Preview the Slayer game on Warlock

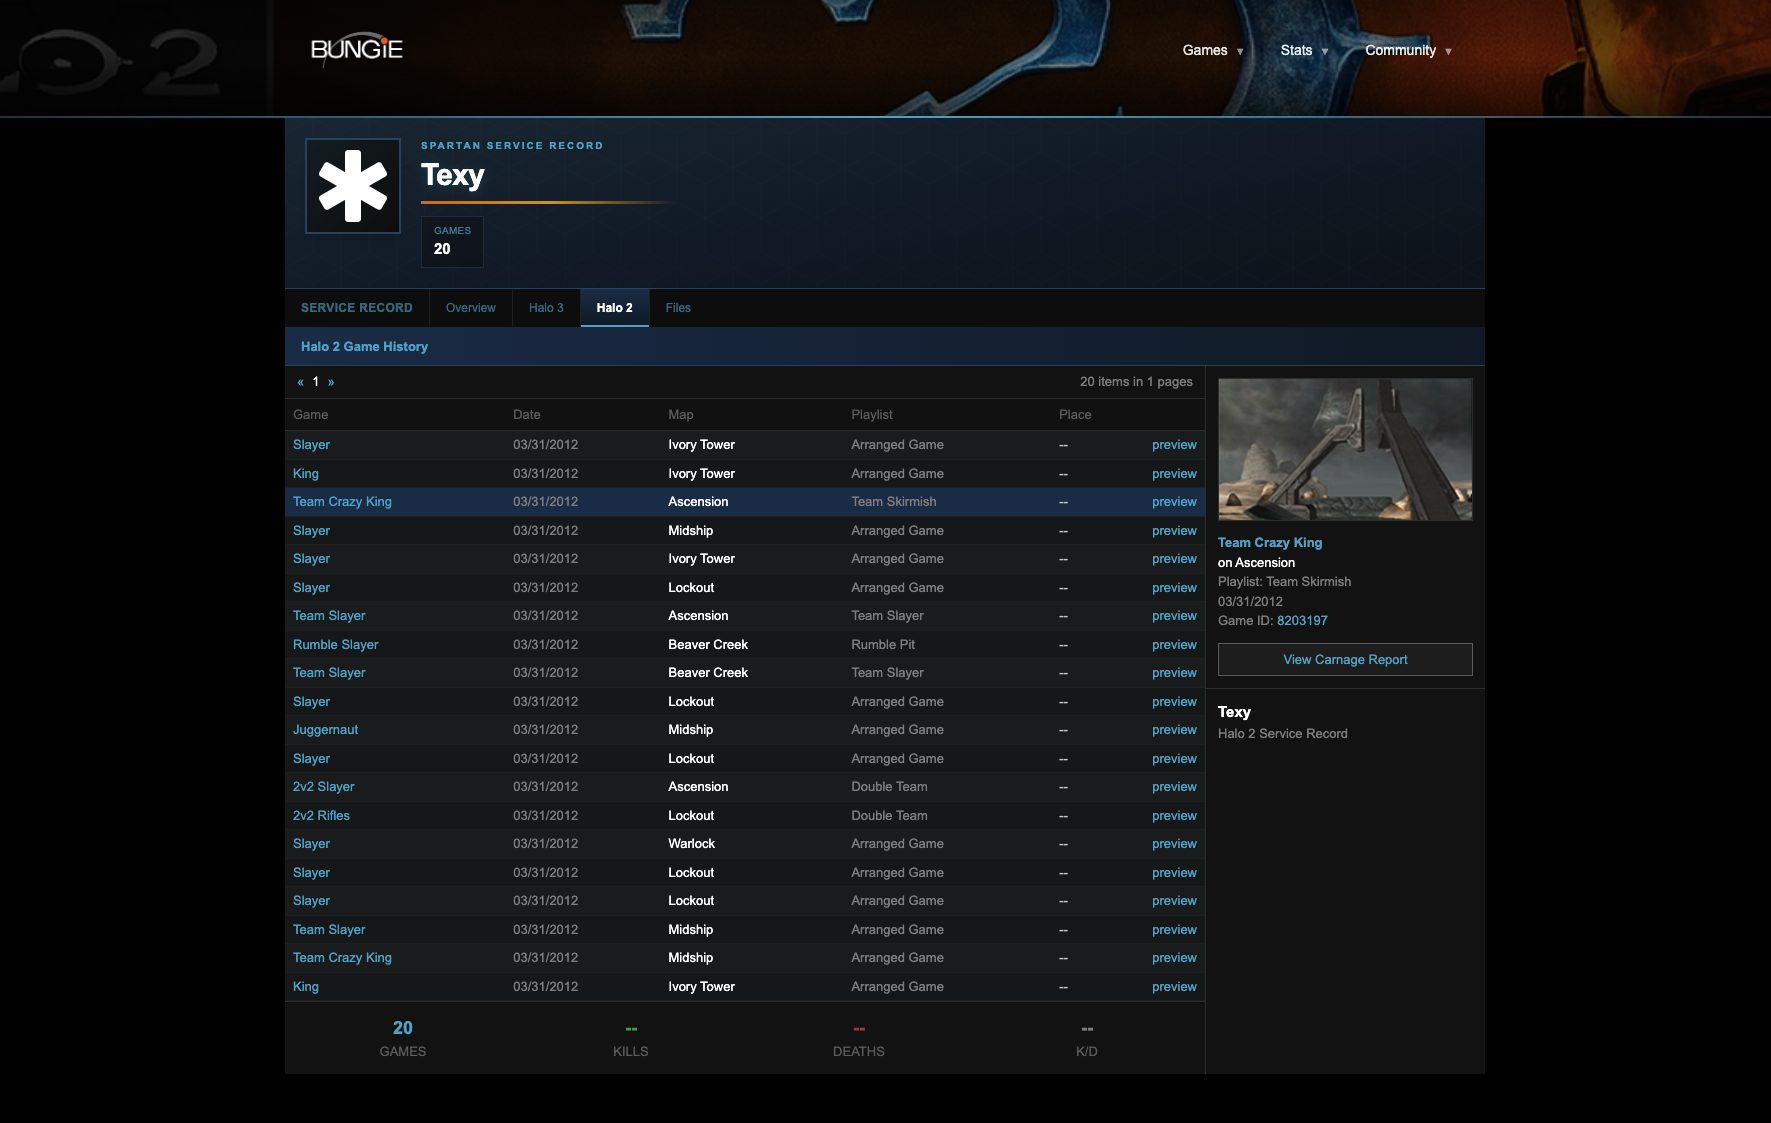click(1174, 844)
